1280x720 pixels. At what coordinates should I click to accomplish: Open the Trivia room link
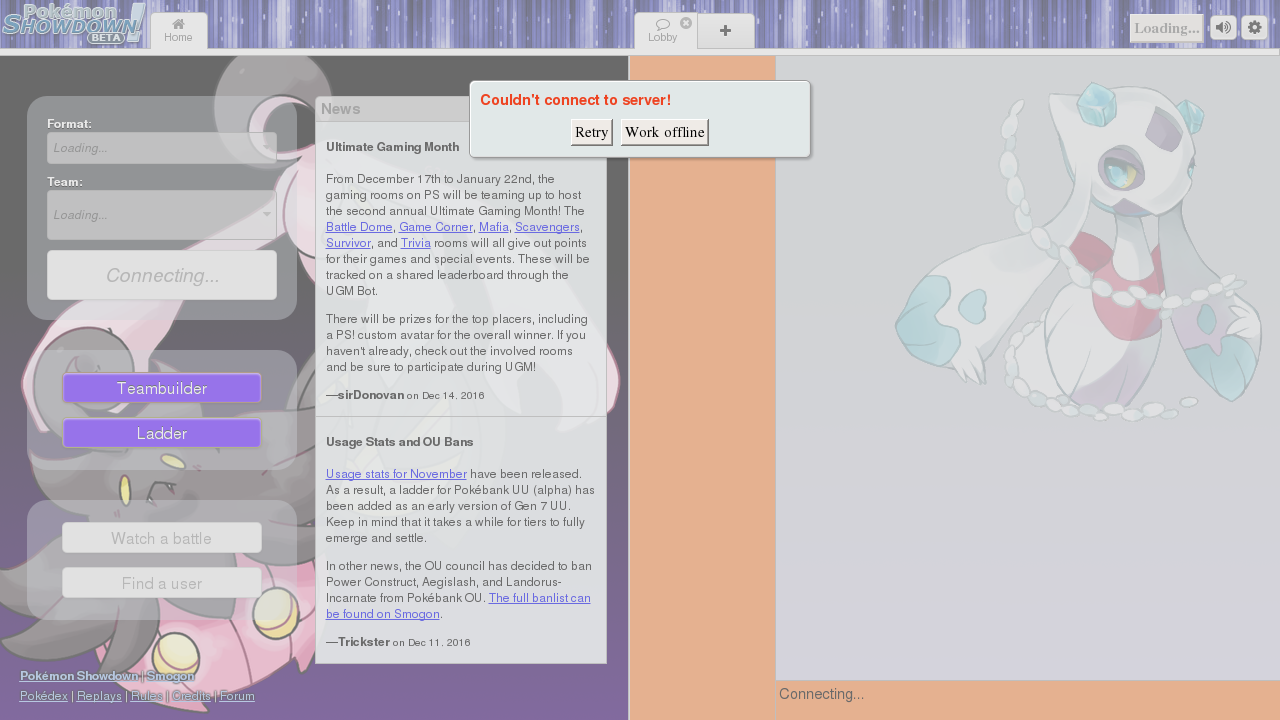(x=414, y=243)
